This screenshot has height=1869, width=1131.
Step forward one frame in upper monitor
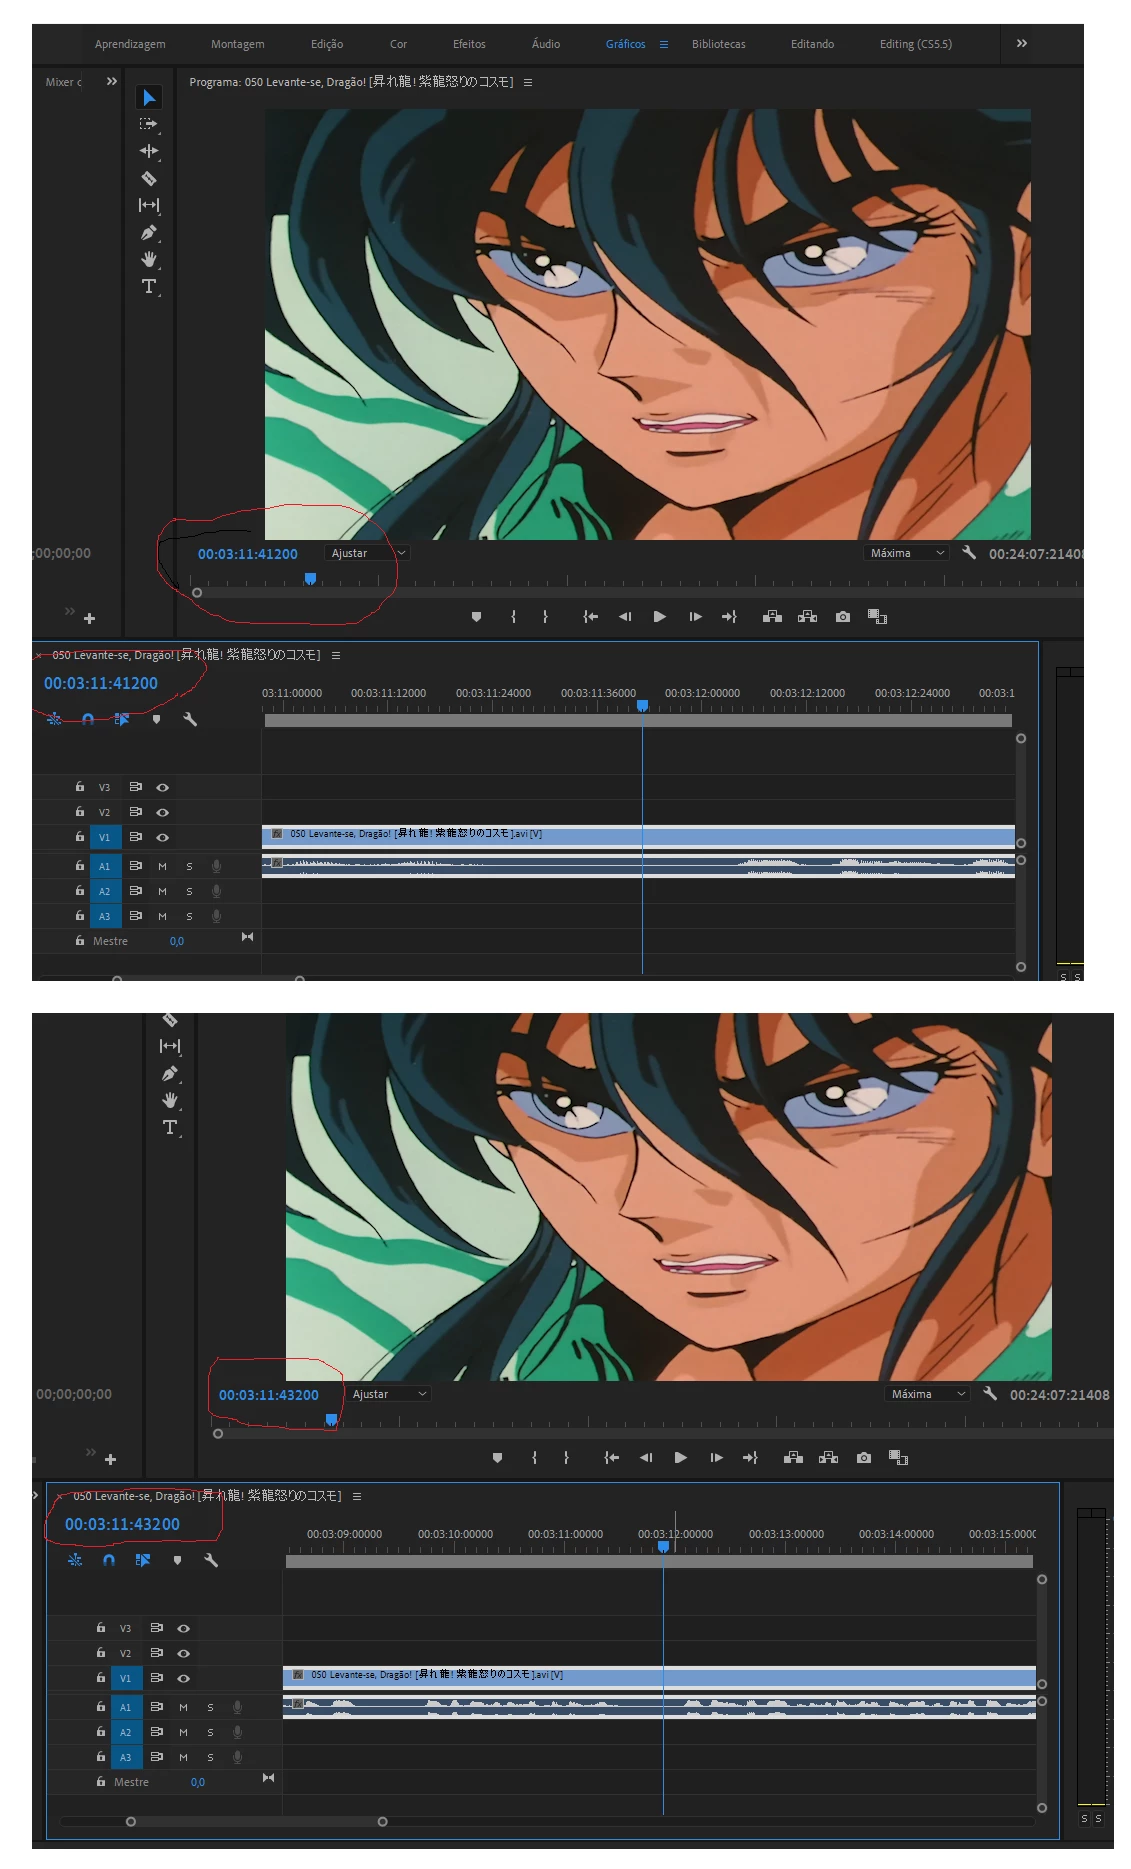point(695,617)
